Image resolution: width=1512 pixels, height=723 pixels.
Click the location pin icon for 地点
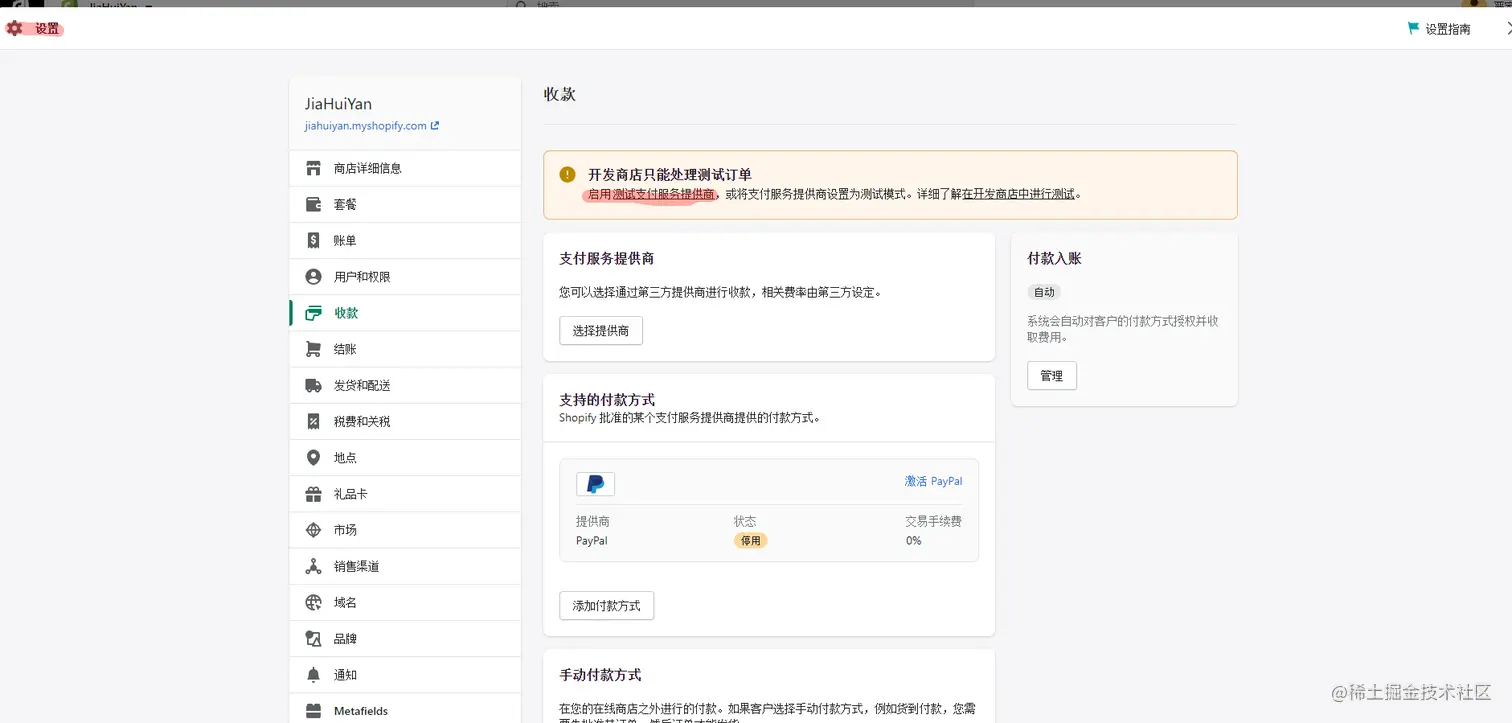click(x=313, y=458)
